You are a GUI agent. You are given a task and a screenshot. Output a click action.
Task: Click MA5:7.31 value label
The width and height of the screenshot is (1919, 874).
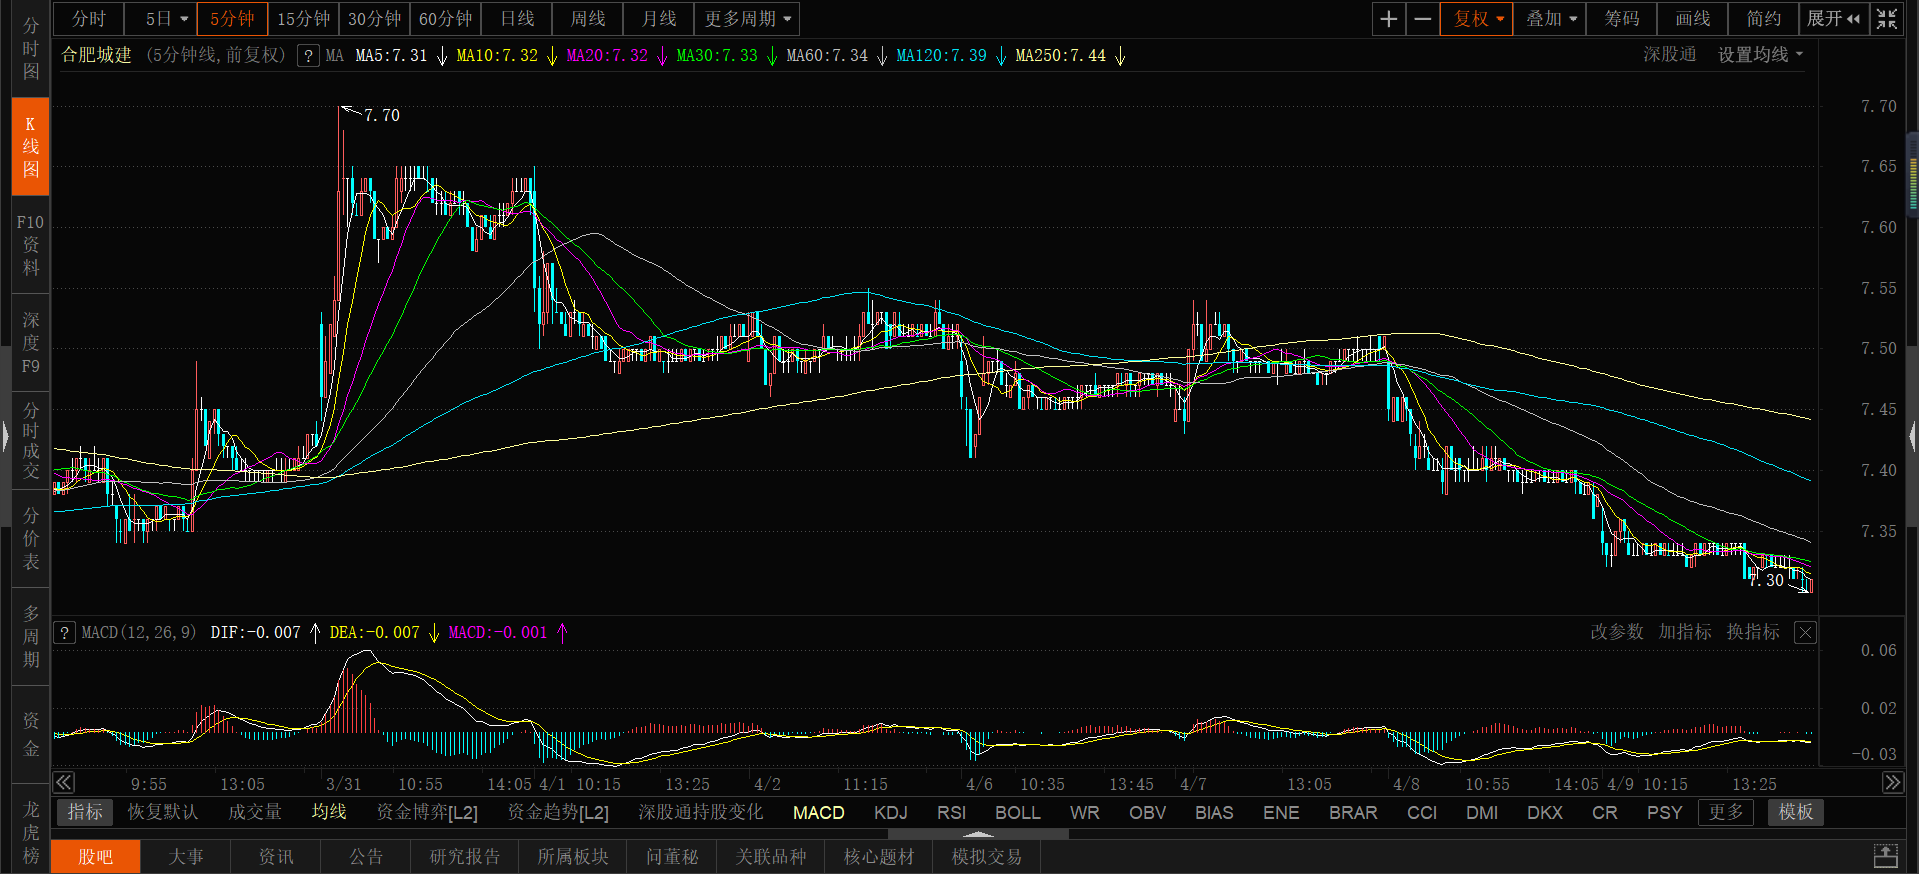tap(391, 56)
